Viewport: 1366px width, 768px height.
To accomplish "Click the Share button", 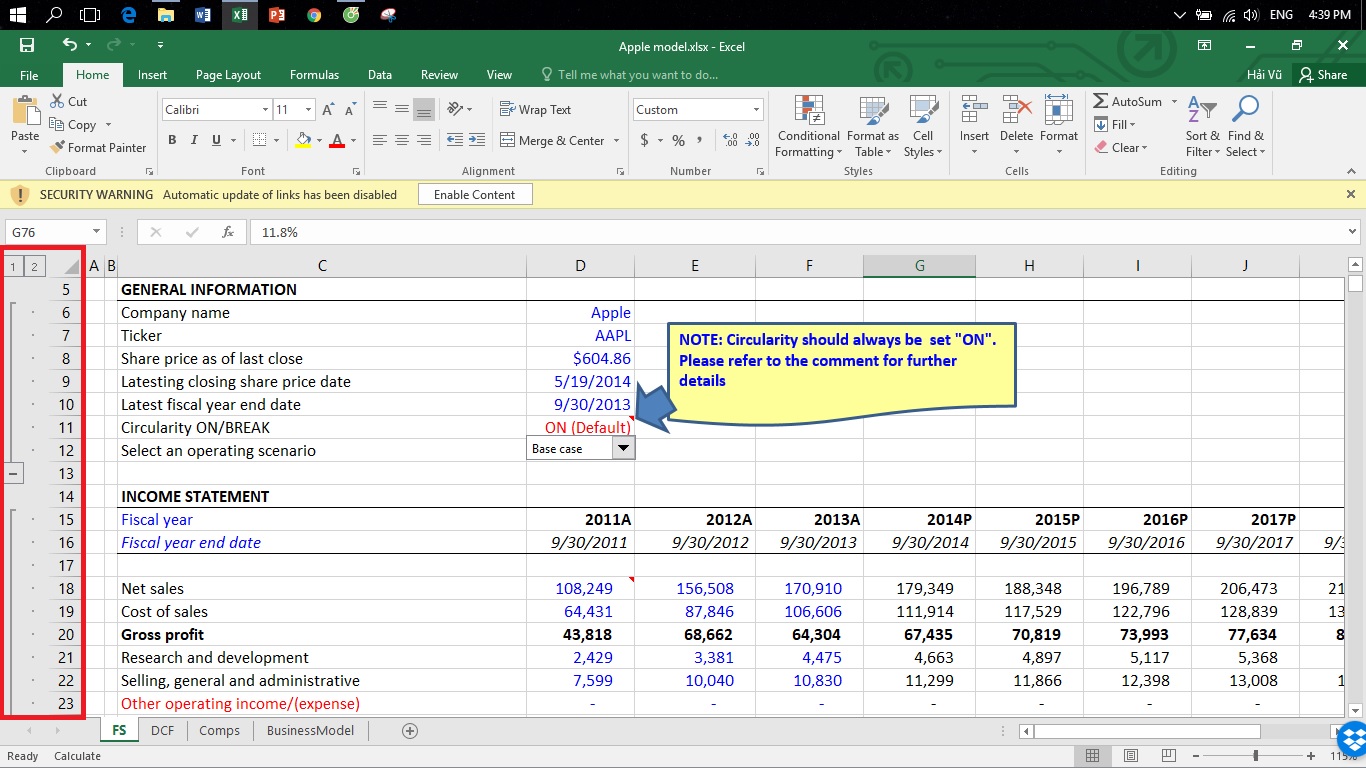I will point(1323,75).
